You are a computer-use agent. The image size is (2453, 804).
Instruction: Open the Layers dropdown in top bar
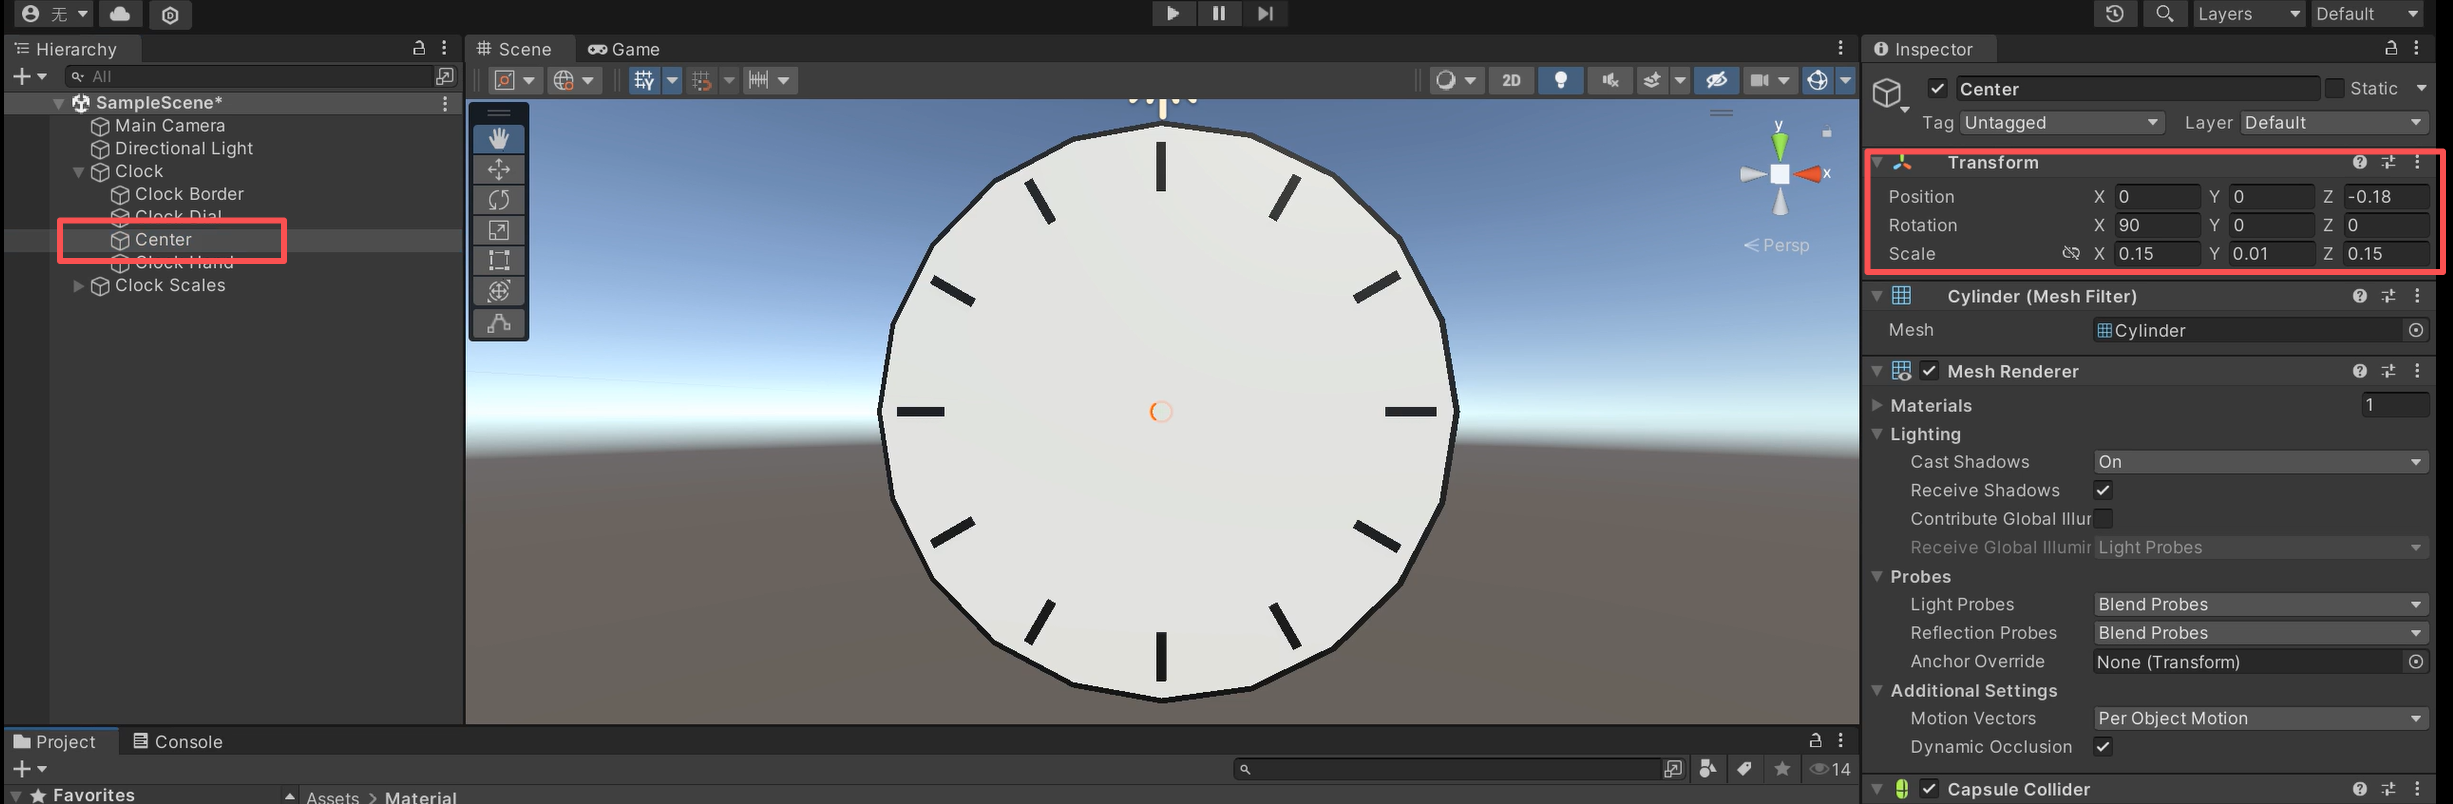2247,14
